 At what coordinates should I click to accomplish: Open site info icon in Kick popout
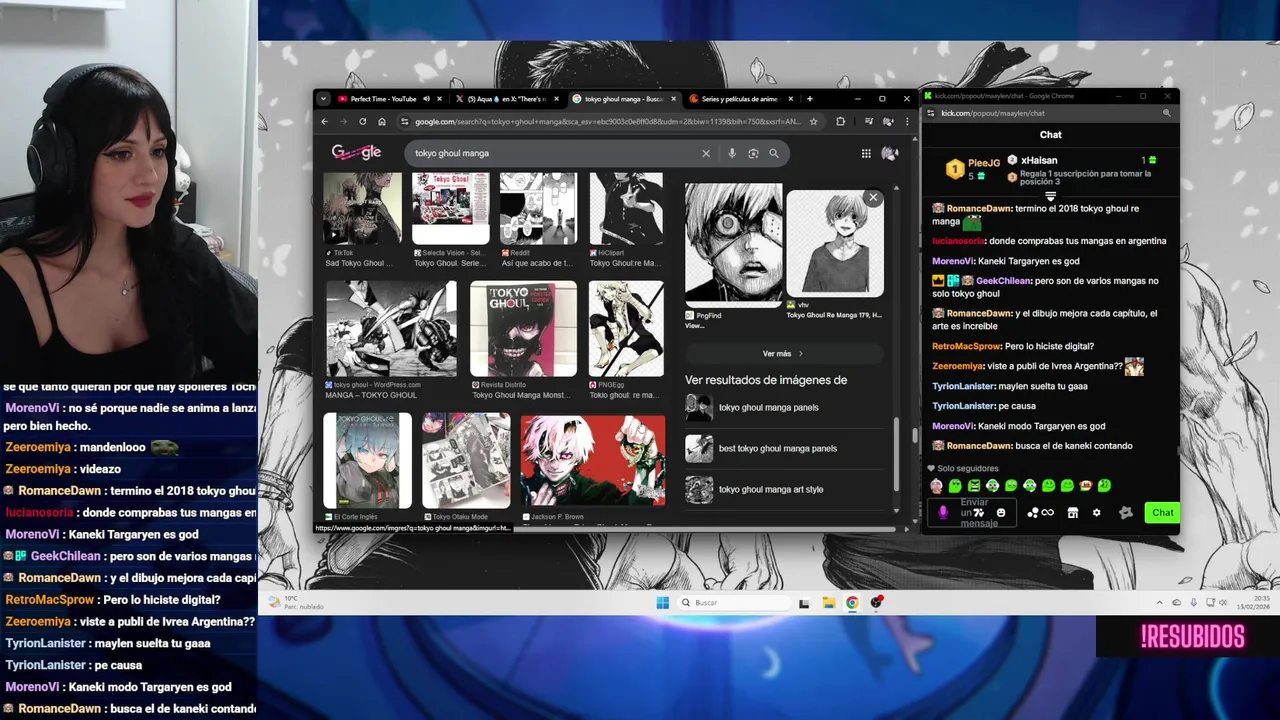(x=930, y=113)
